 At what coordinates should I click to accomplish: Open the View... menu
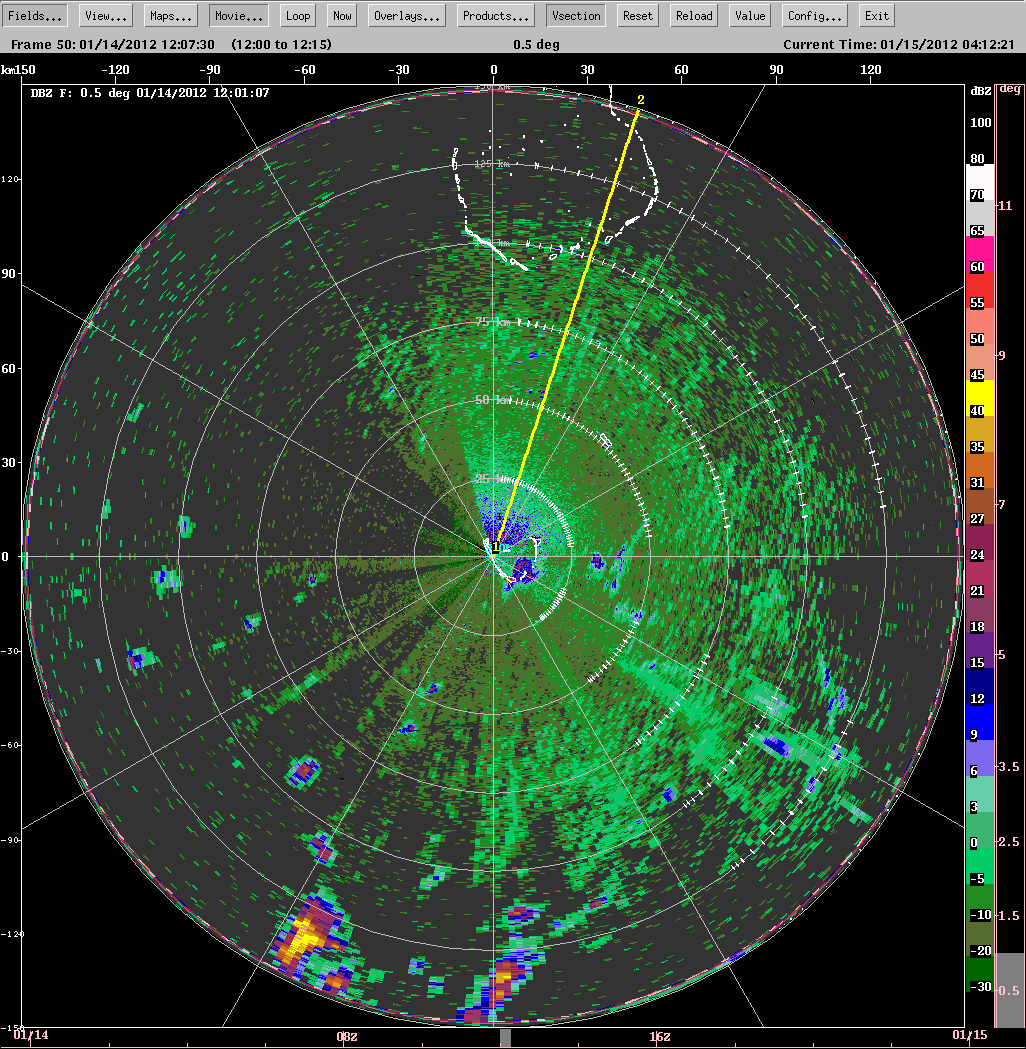point(104,15)
